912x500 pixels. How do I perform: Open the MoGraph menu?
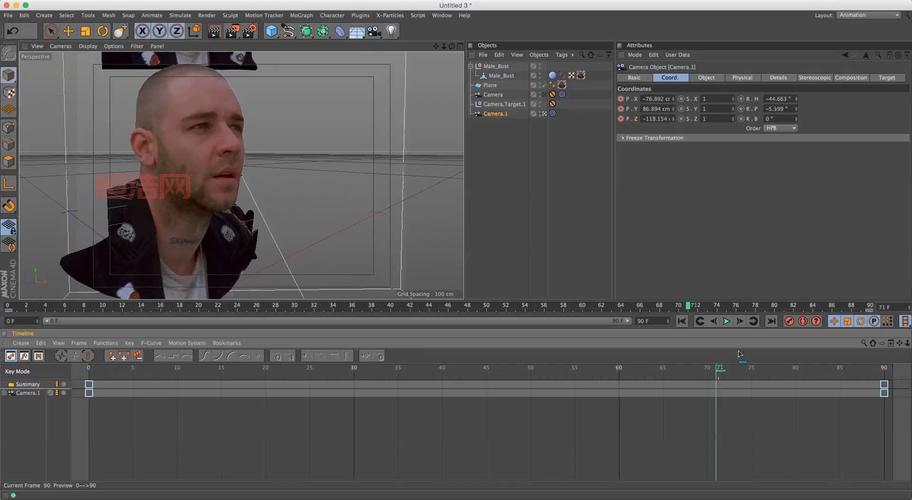pyautogui.click(x=301, y=15)
